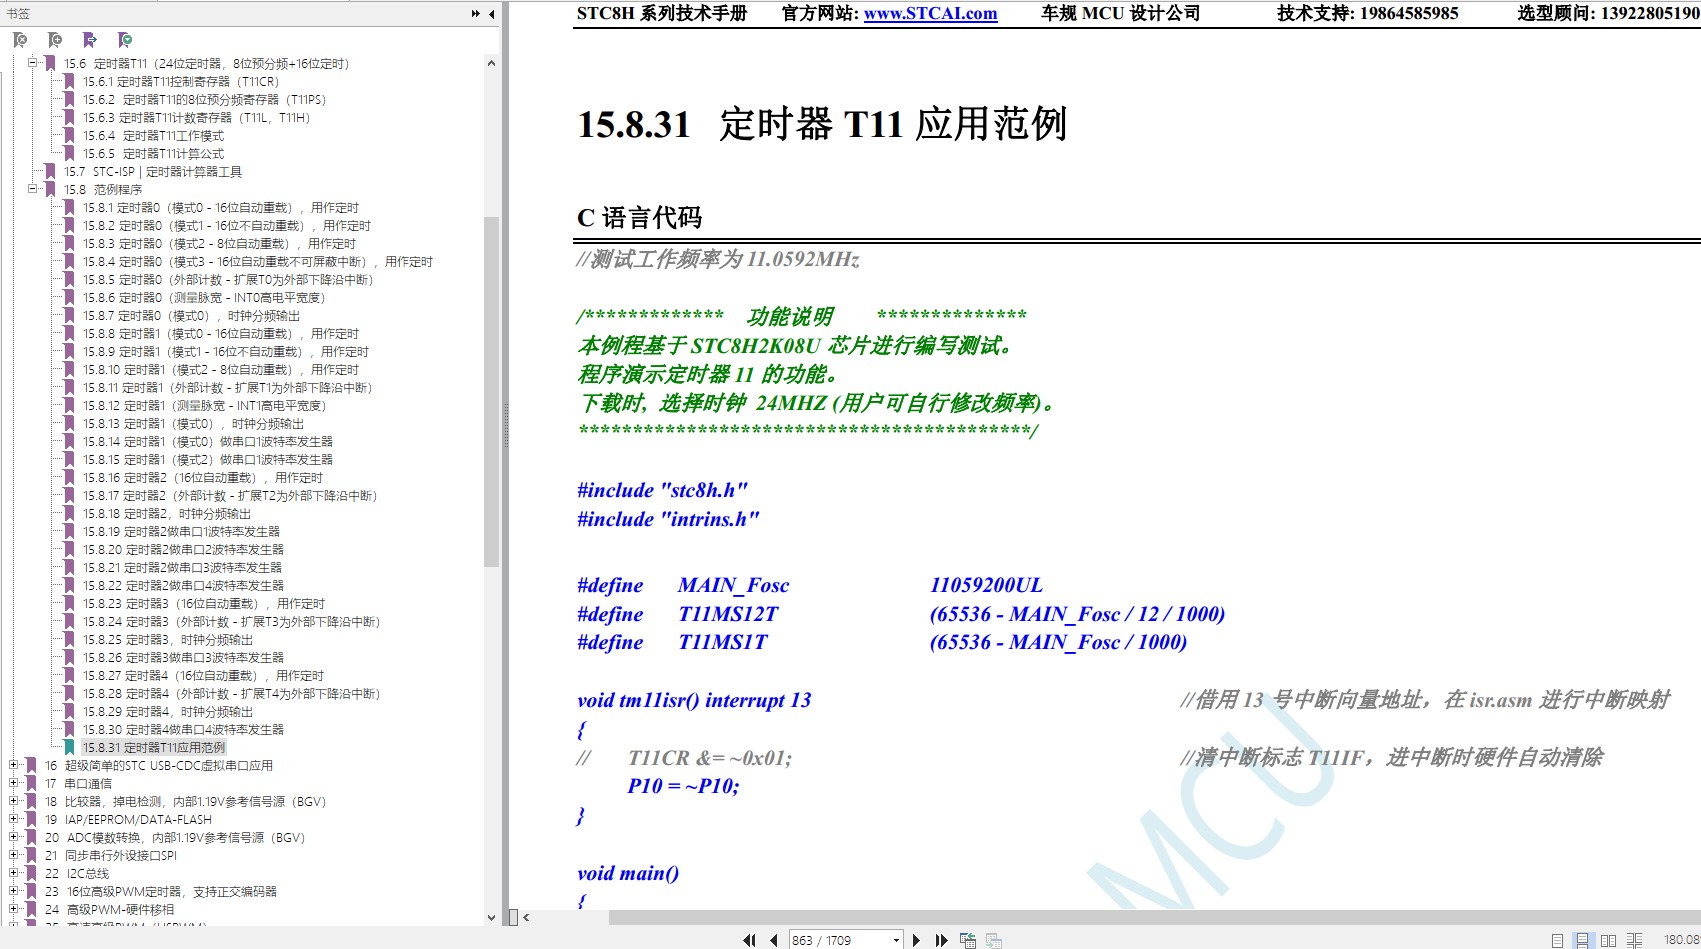1701x949 pixels.
Task: Click the bookmark icon of 15.7 STC-ISP entry
Action: [50, 172]
